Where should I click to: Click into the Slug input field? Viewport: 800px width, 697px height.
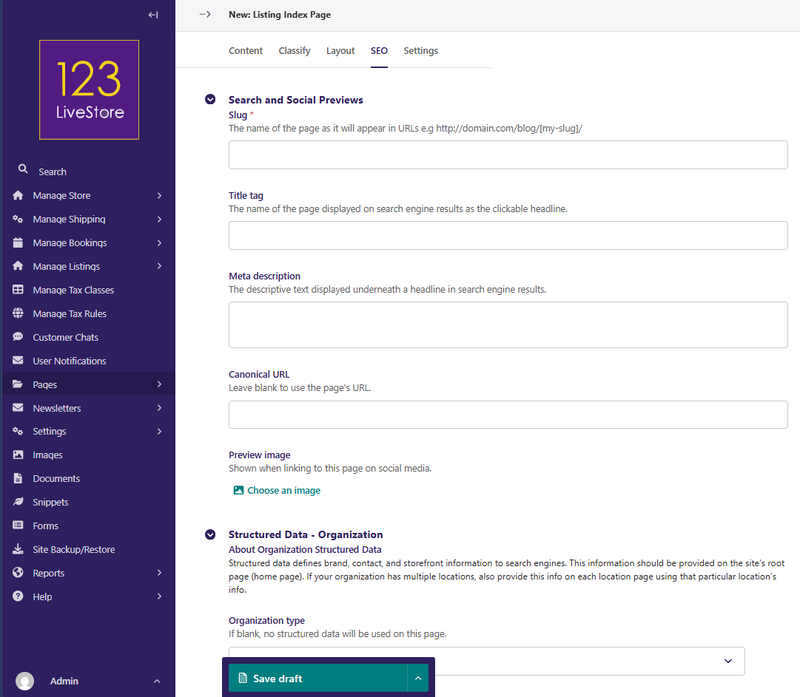508,155
